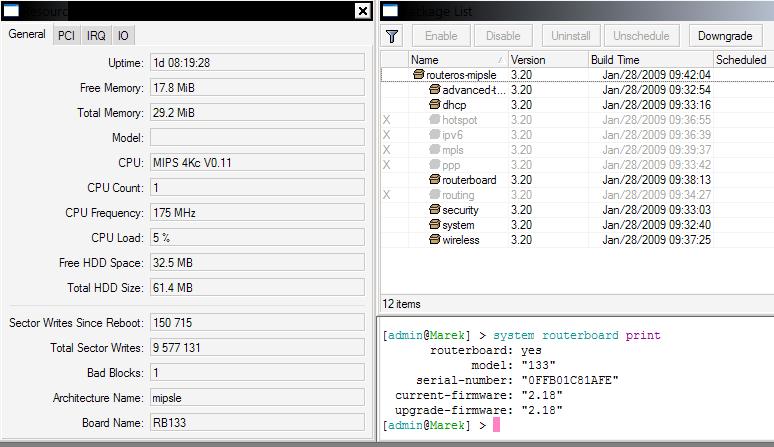Click the mpls build time 09:39:37

click(657, 150)
